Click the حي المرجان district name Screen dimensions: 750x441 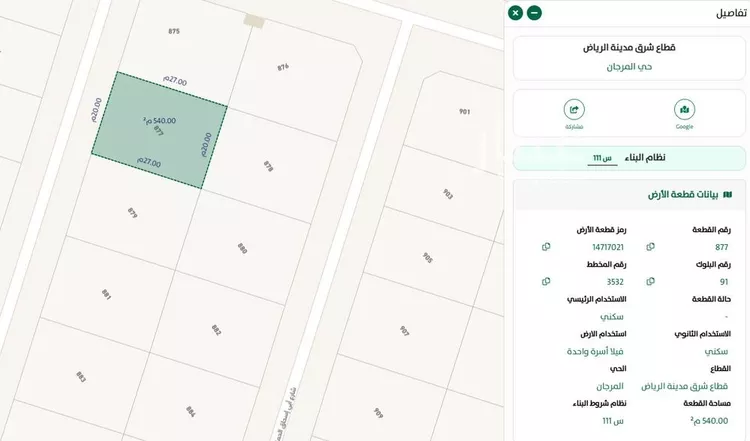click(x=629, y=66)
